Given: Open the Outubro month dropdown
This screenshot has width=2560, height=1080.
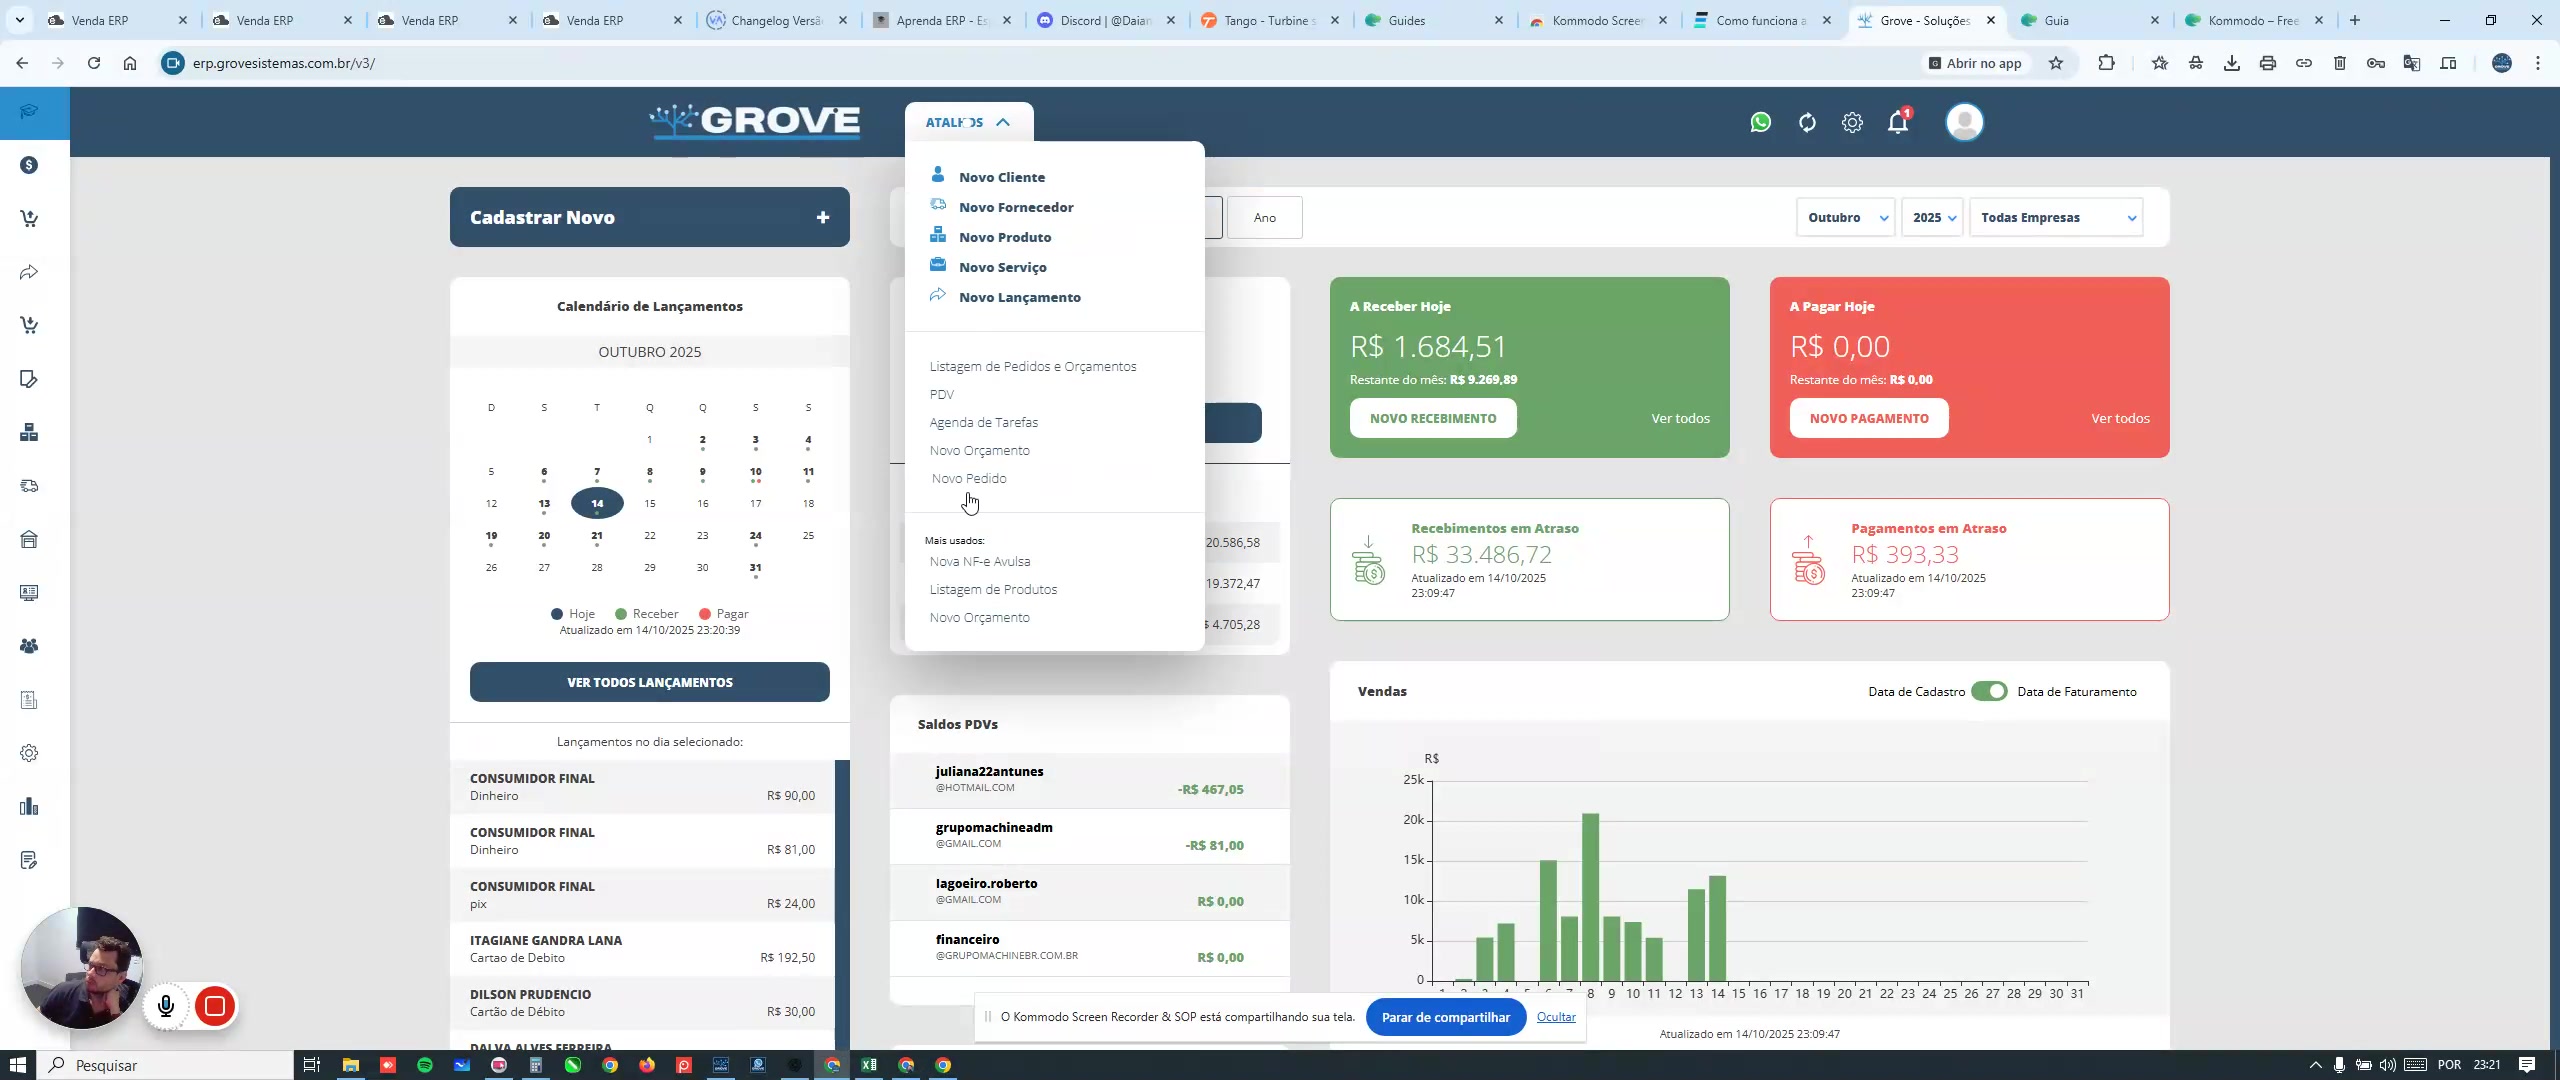Looking at the screenshot, I should click(x=1845, y=217).
